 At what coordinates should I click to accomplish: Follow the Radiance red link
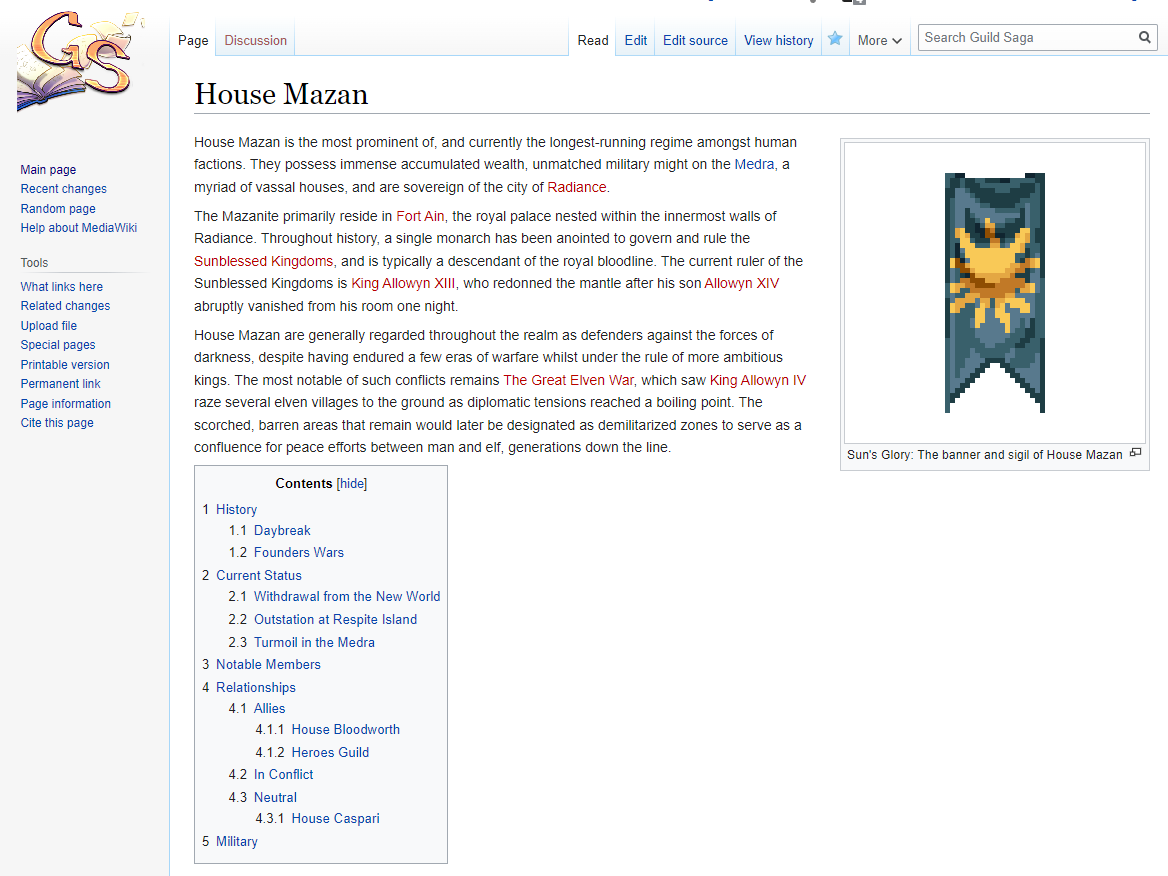(x=577, y=187)
